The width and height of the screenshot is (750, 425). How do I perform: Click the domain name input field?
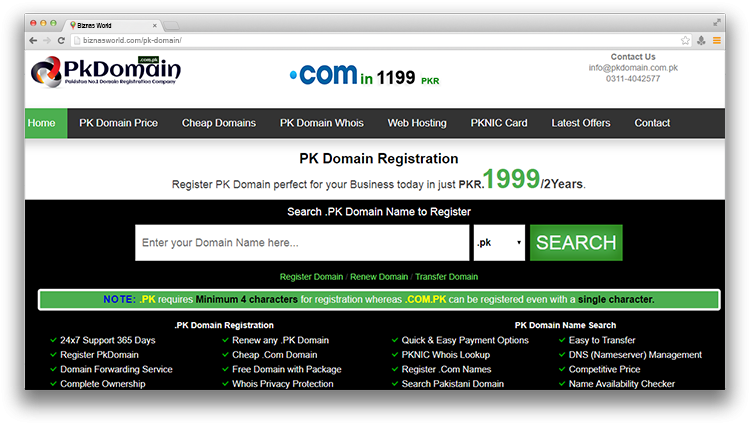[x=302, y=243]
